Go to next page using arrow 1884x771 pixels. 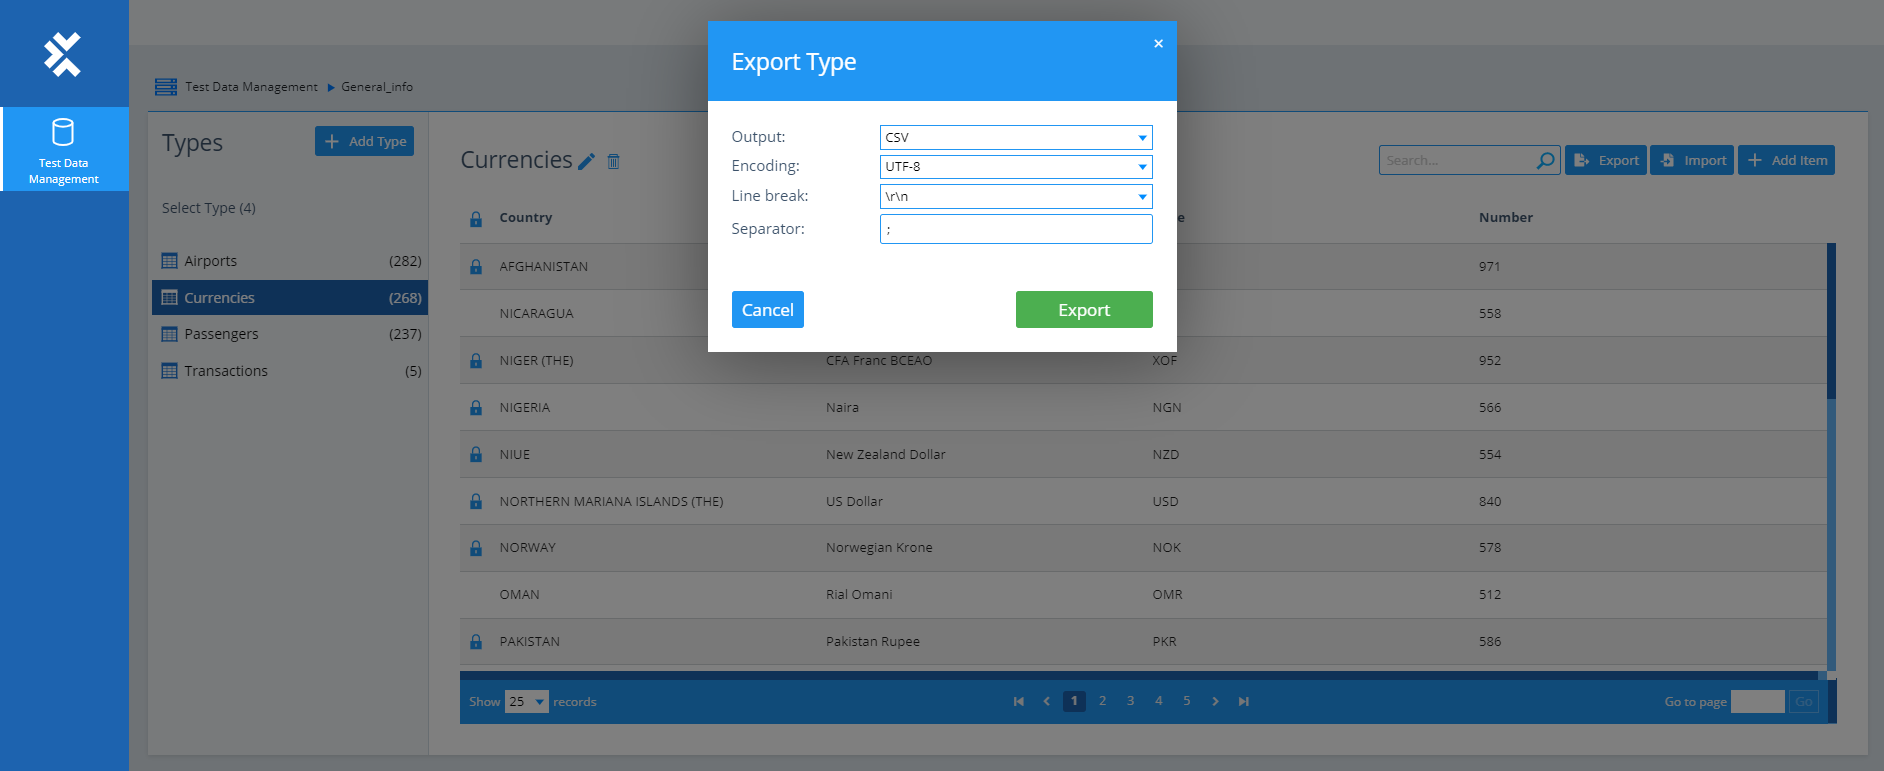click(1215, 701)
